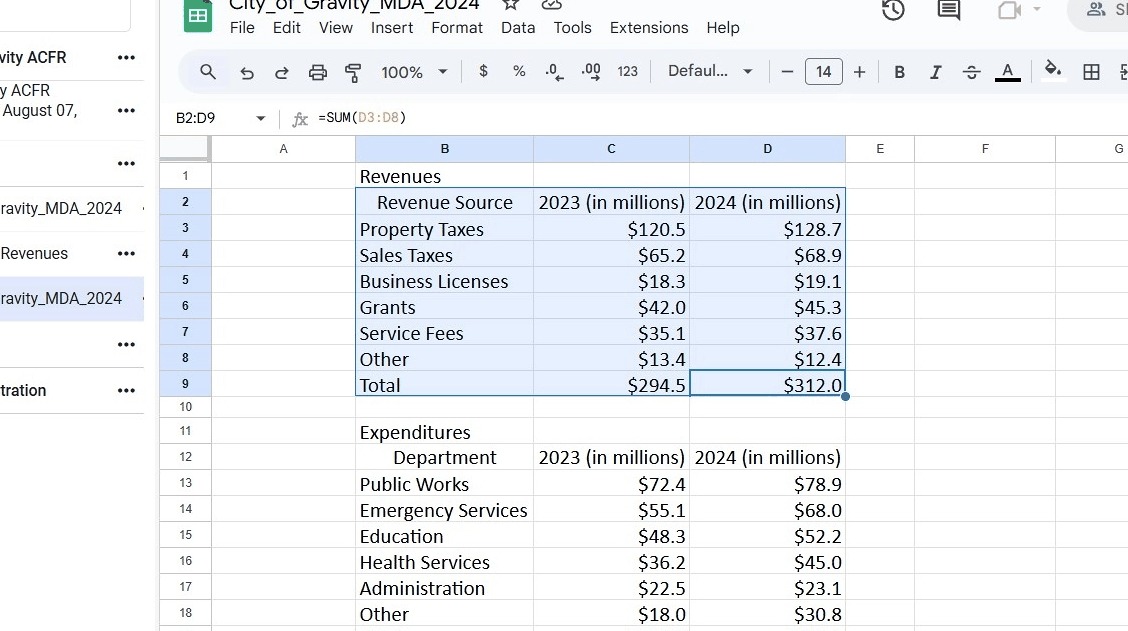Open the font family dropdown
This screenshot has width=1128, height=631.
point(710,71)
